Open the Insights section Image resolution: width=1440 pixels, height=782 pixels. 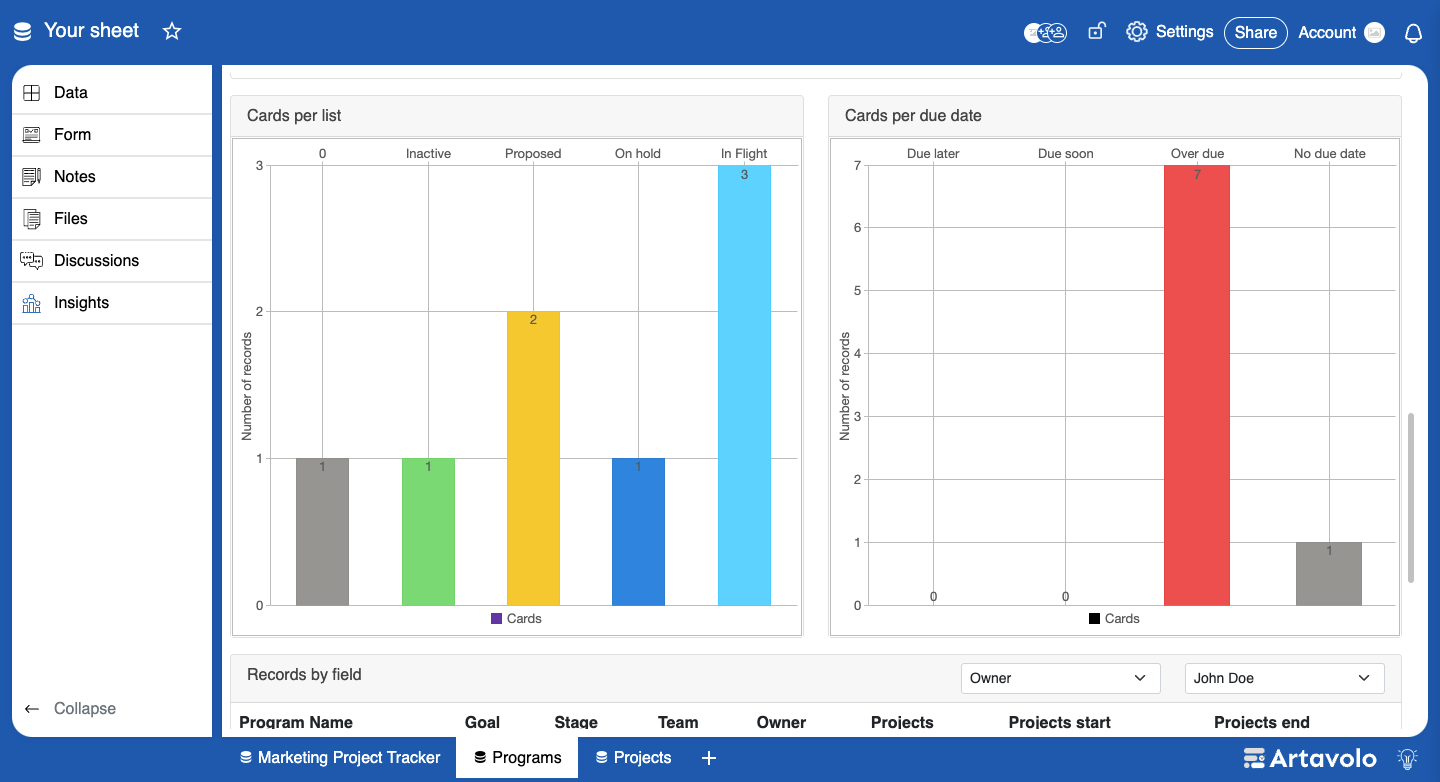pos(112,303)
